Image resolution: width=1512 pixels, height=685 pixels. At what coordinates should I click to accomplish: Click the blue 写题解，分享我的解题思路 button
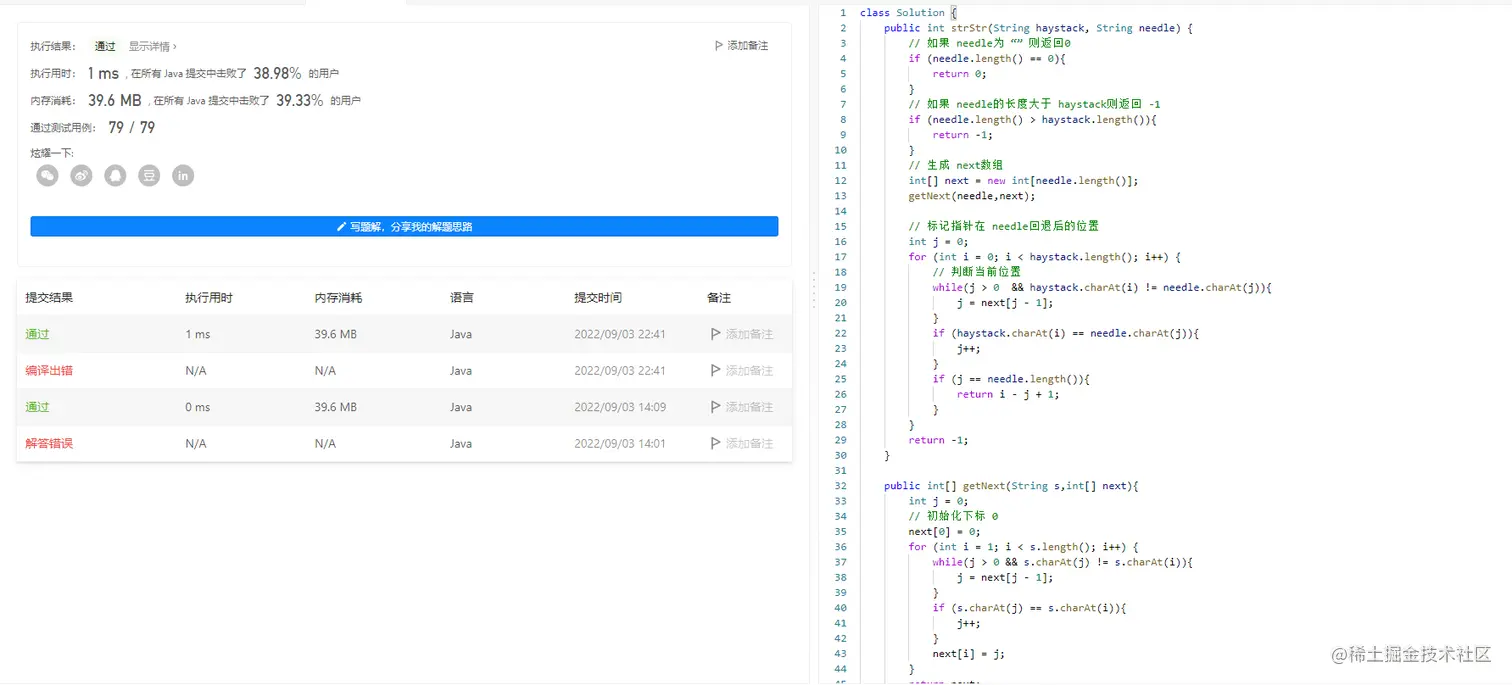404,227
